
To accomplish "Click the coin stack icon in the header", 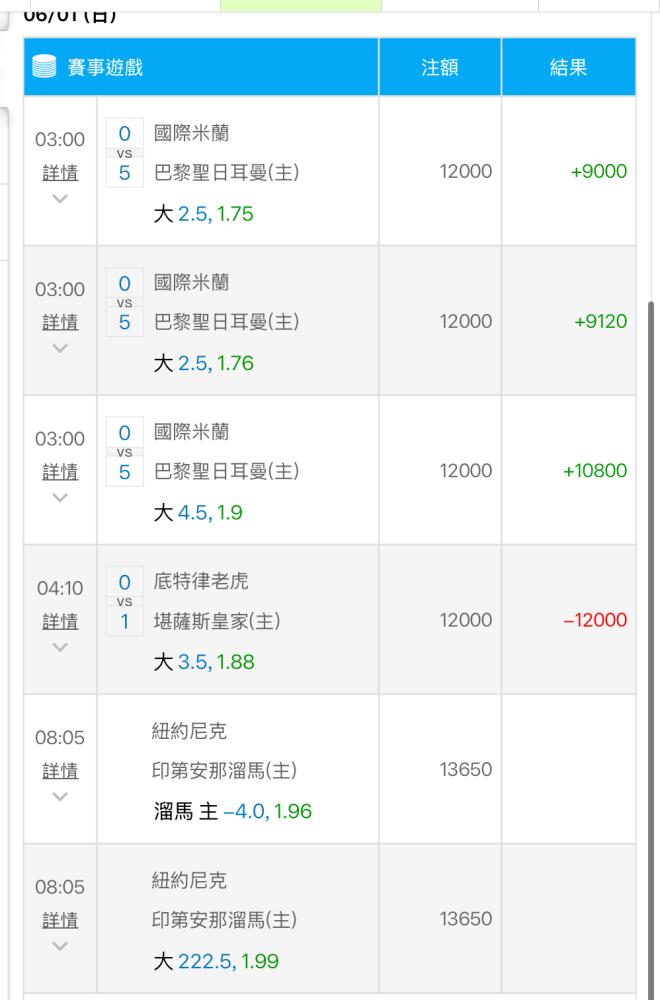I will coord(44,67).
